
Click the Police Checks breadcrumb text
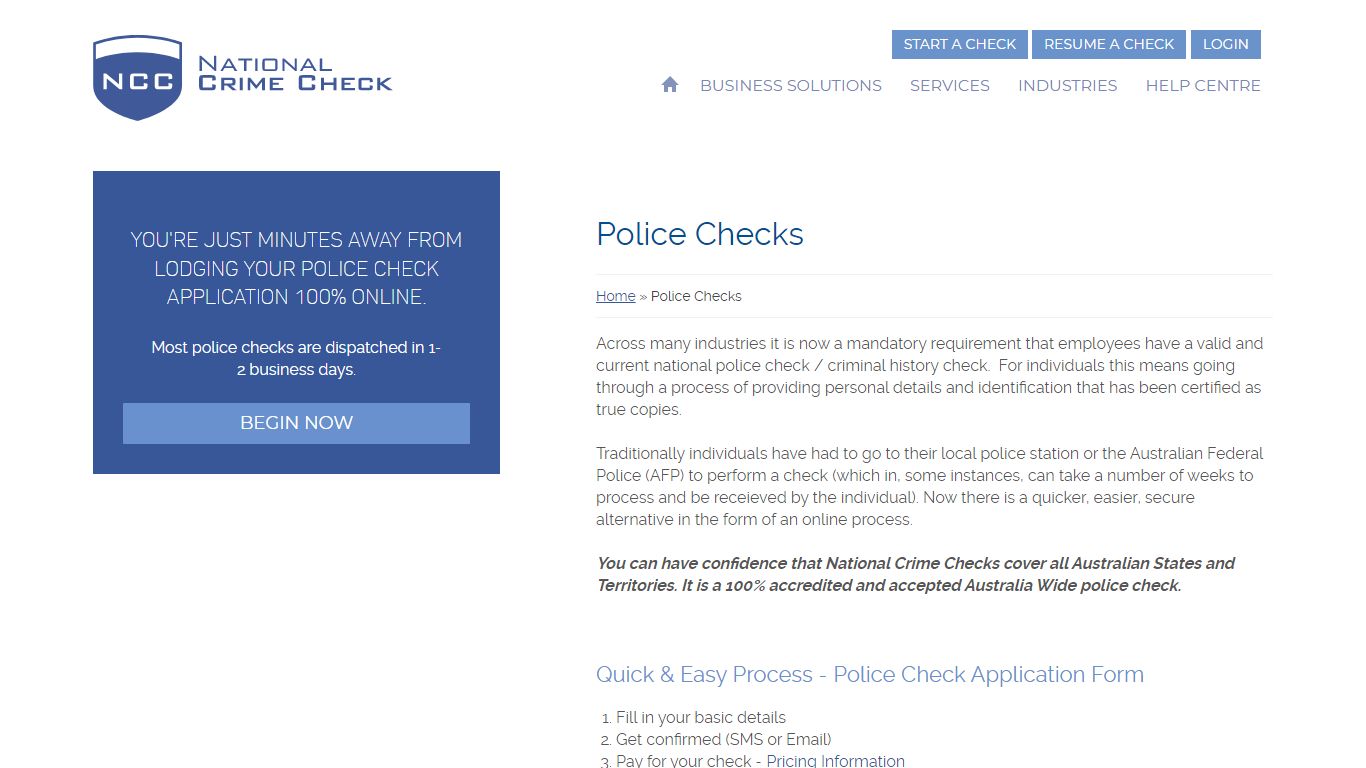[x=696, y=296]
